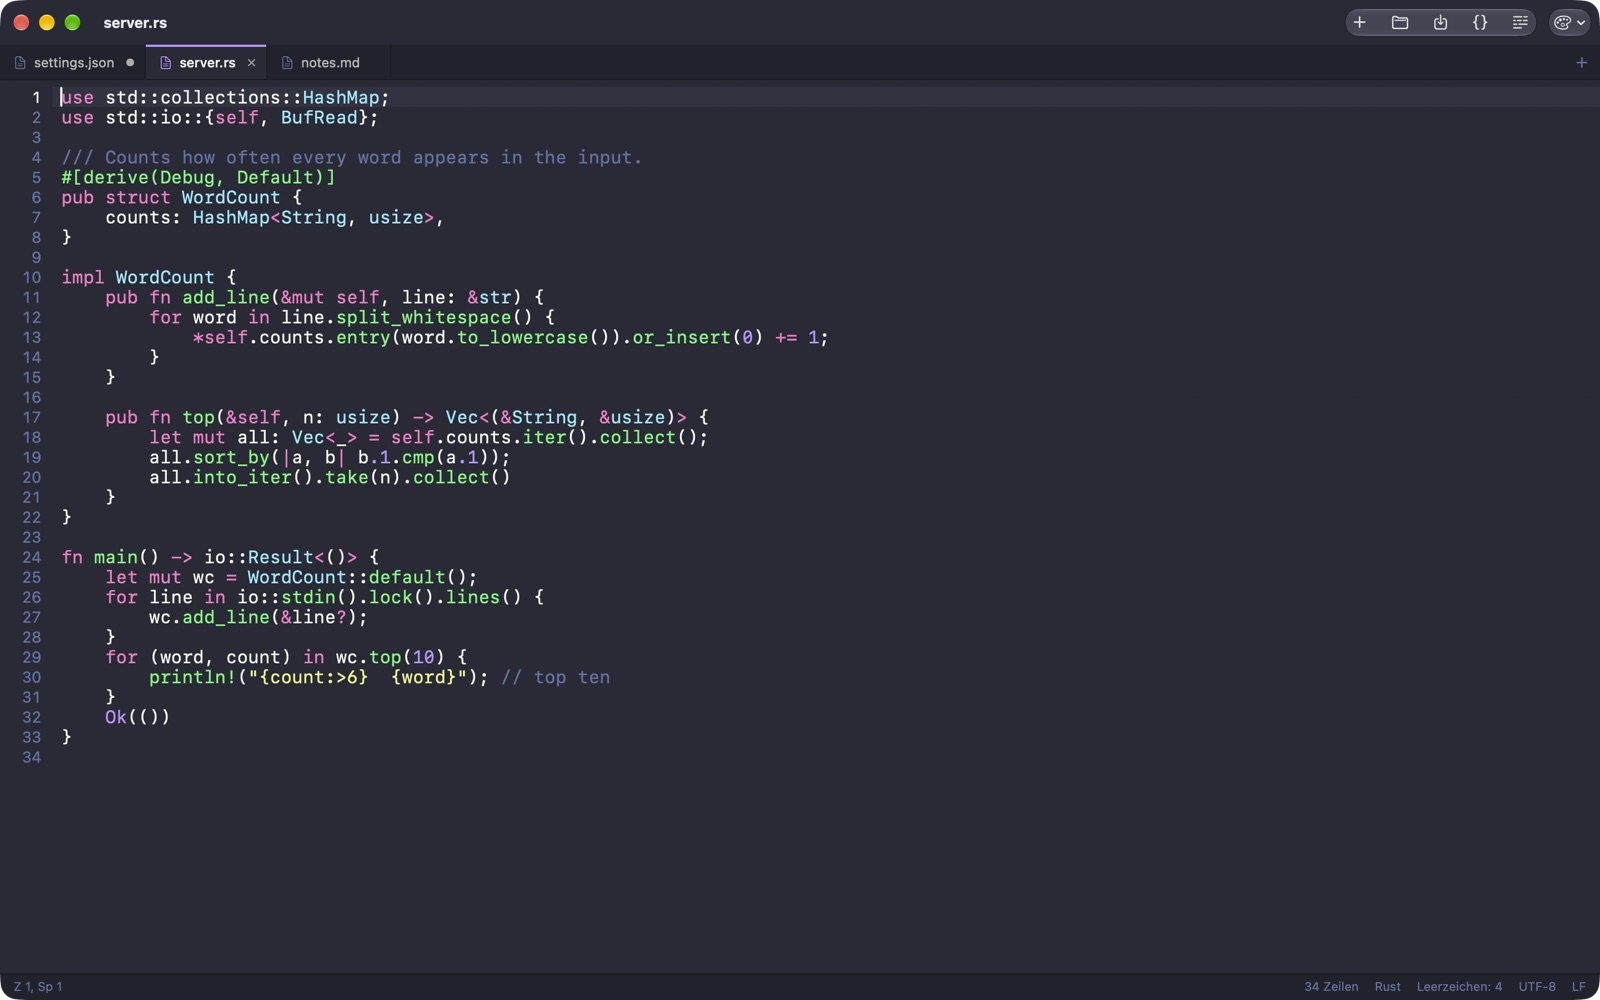Click the println! macro on line 30
The image size is (1600, 1000).
coord(193,677)
